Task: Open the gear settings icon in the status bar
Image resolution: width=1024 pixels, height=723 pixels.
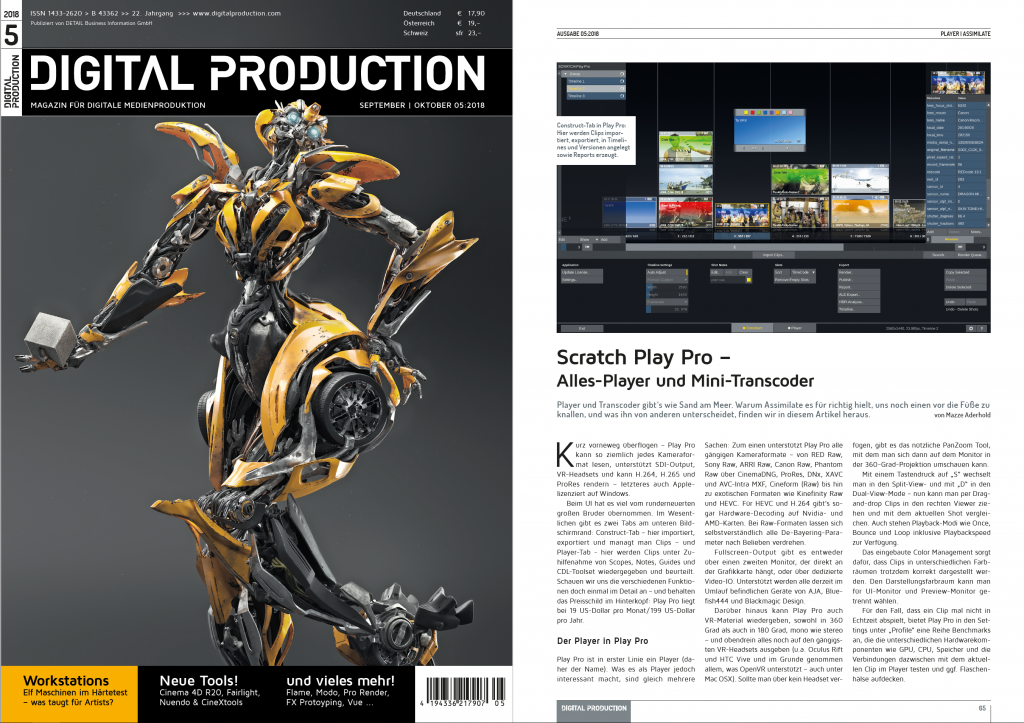Action: (970, 329)
